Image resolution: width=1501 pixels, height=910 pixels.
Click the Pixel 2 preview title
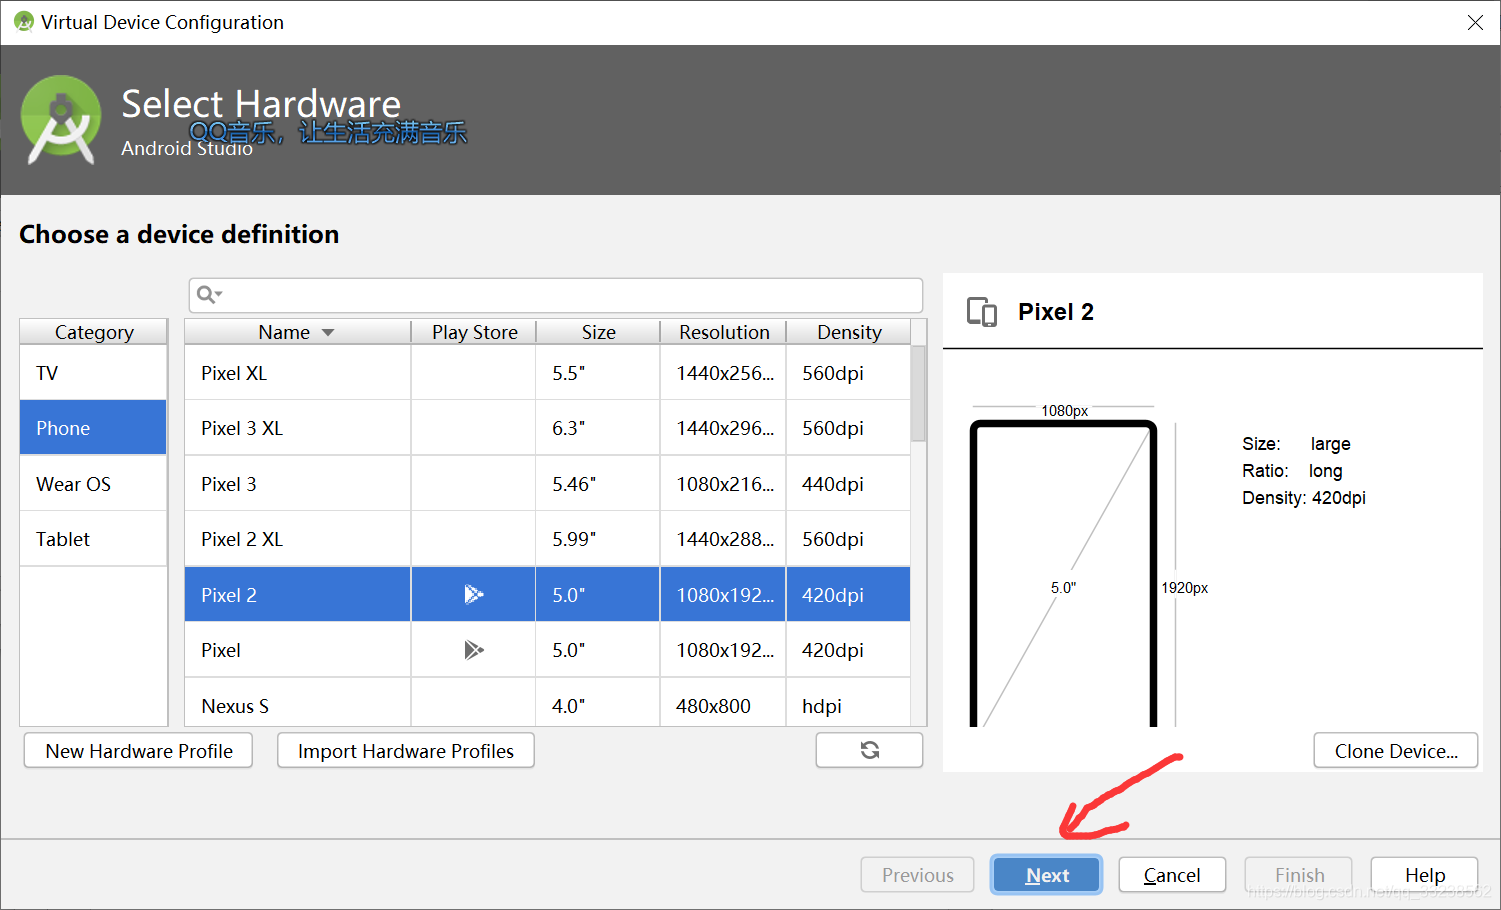point(1056,312)
